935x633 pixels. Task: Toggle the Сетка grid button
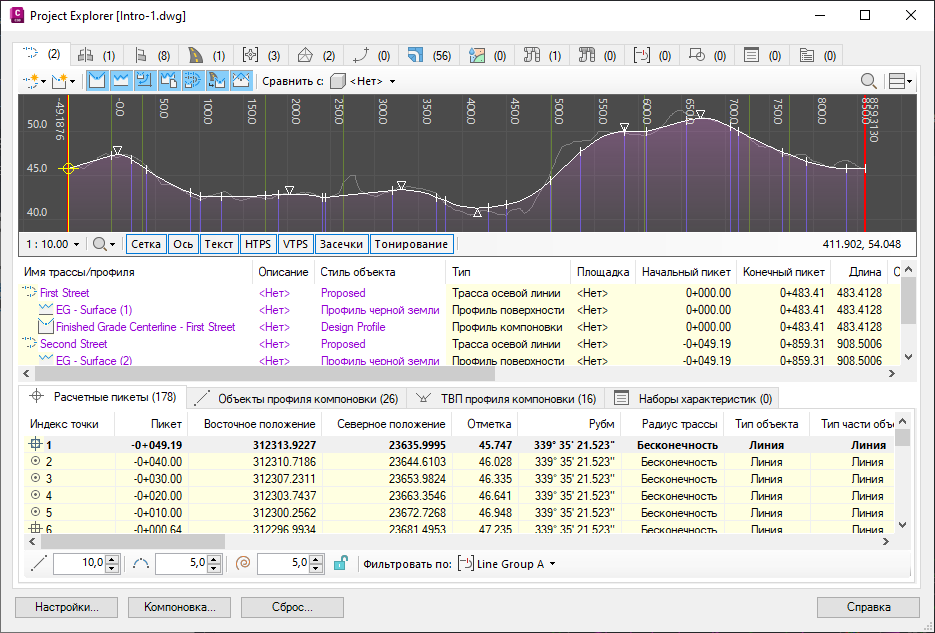pyautogui.click(x=146, y=244)
